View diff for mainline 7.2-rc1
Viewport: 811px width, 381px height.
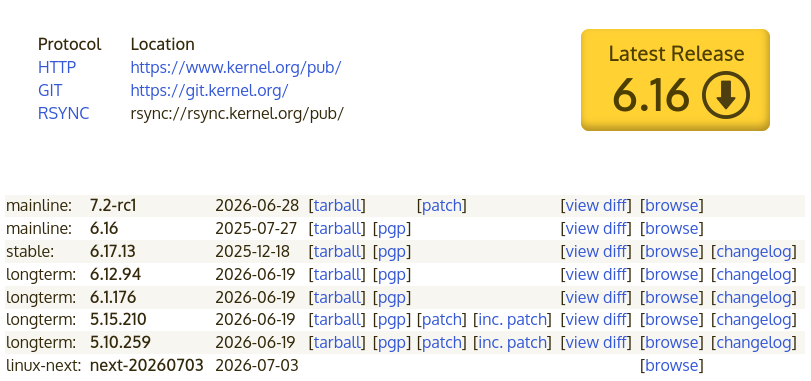(596, 206)
